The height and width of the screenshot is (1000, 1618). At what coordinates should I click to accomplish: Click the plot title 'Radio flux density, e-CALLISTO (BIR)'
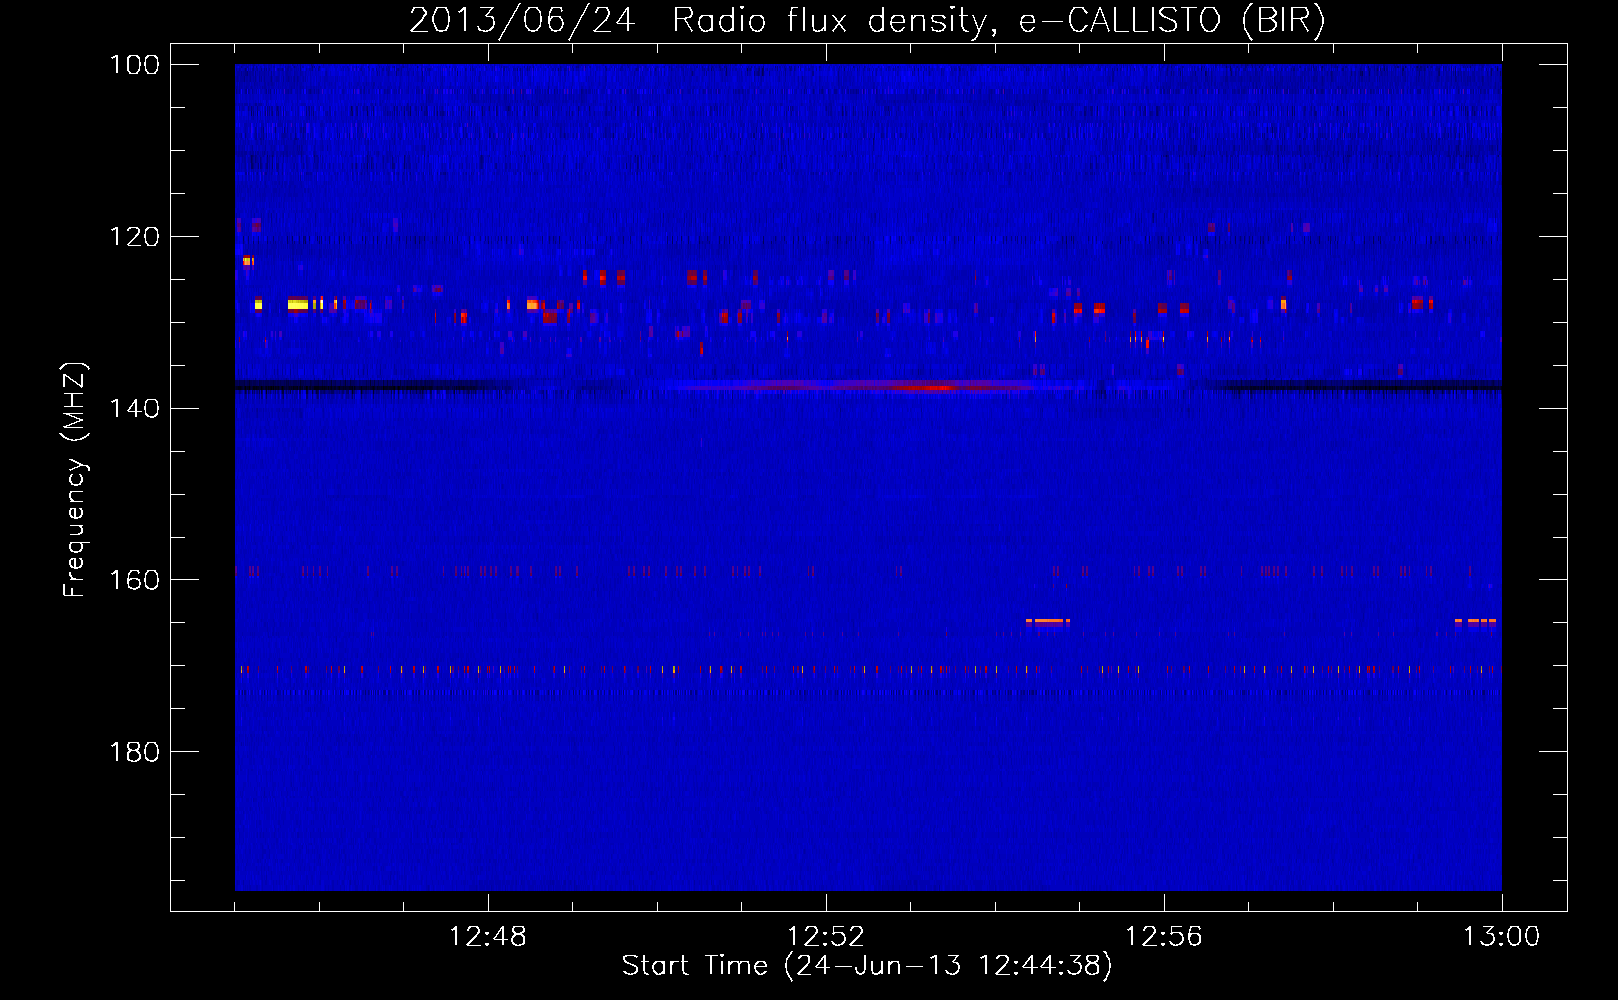[x=998, y=20]
